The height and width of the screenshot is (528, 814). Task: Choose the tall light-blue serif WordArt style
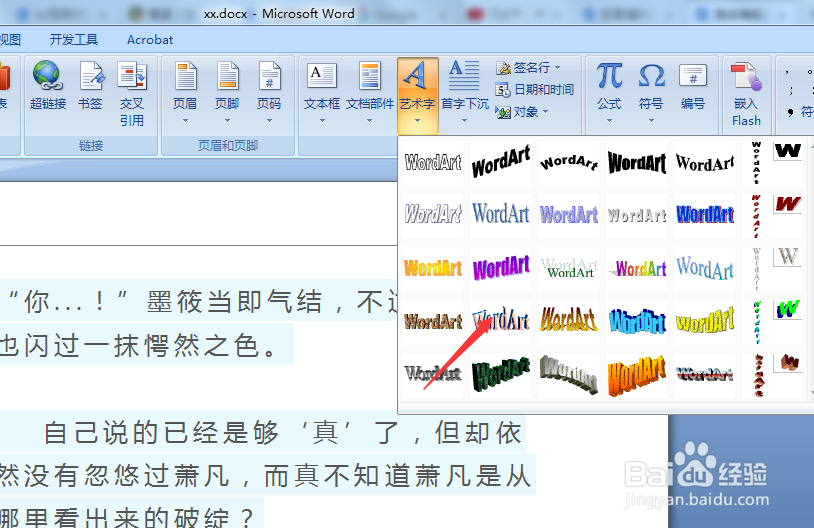click(x=501, y=214)
